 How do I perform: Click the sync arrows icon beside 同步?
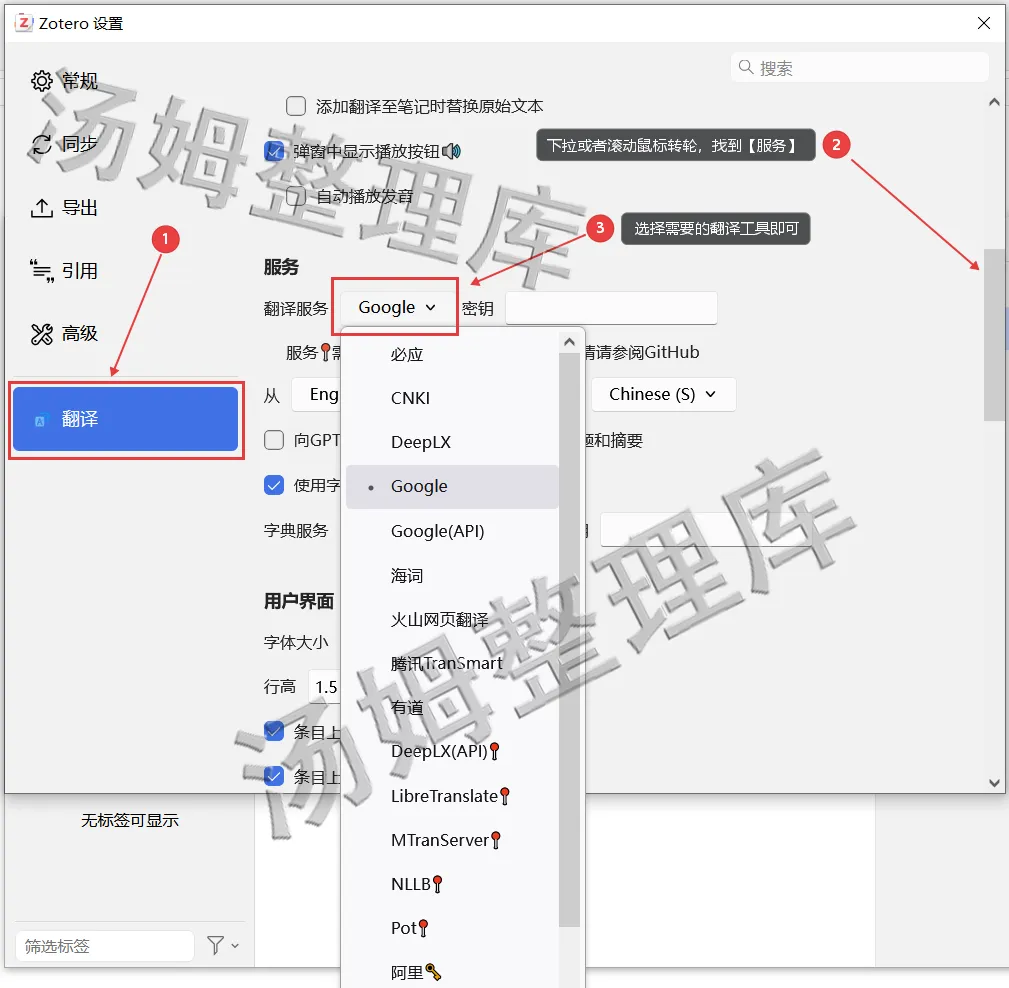click(42, 144)
